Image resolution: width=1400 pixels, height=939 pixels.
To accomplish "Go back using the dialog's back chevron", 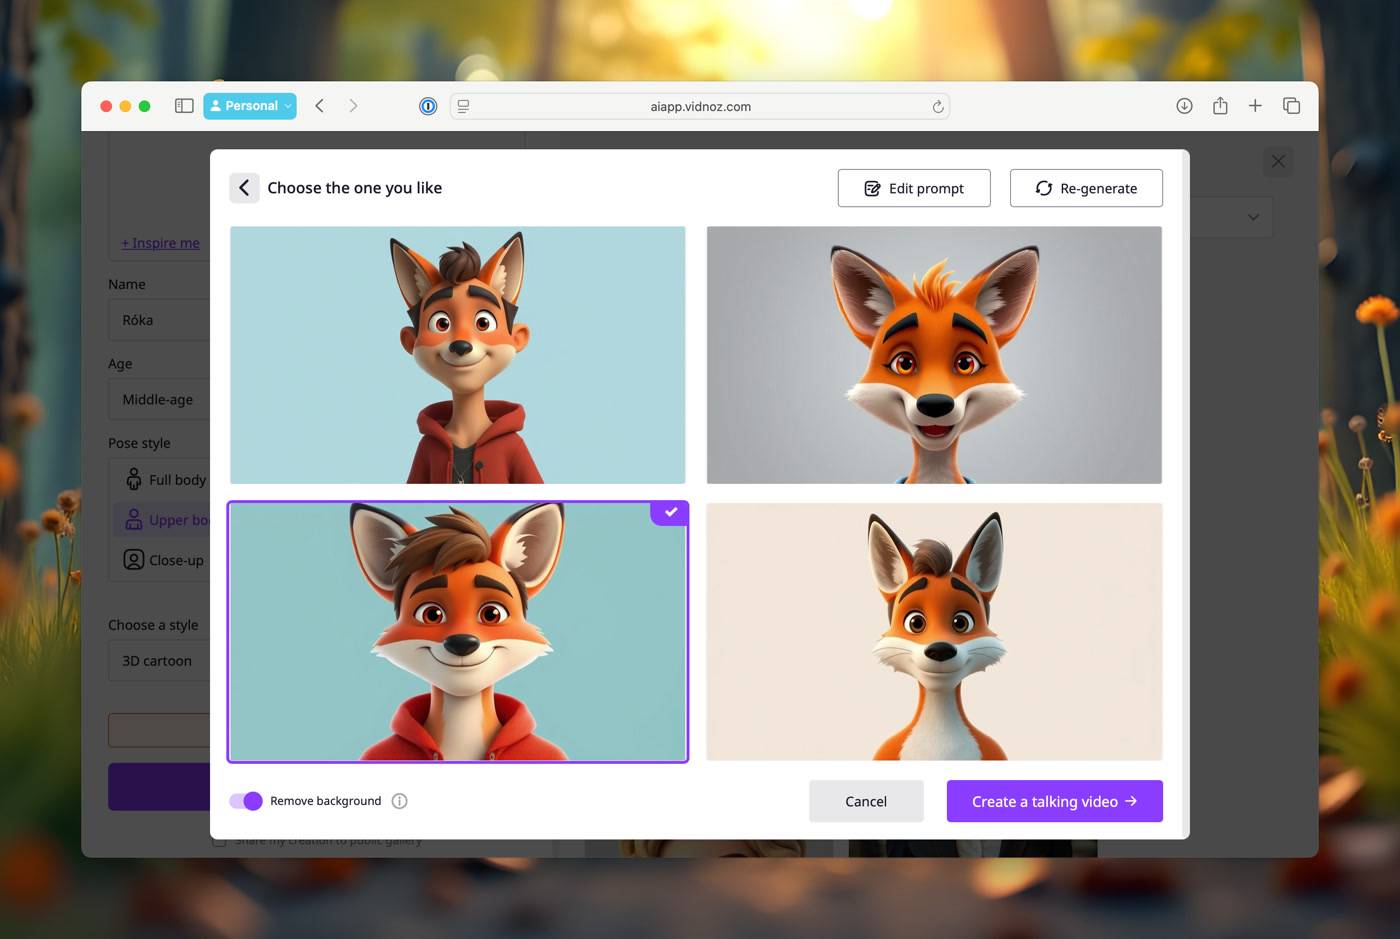I will click(244, 188).
